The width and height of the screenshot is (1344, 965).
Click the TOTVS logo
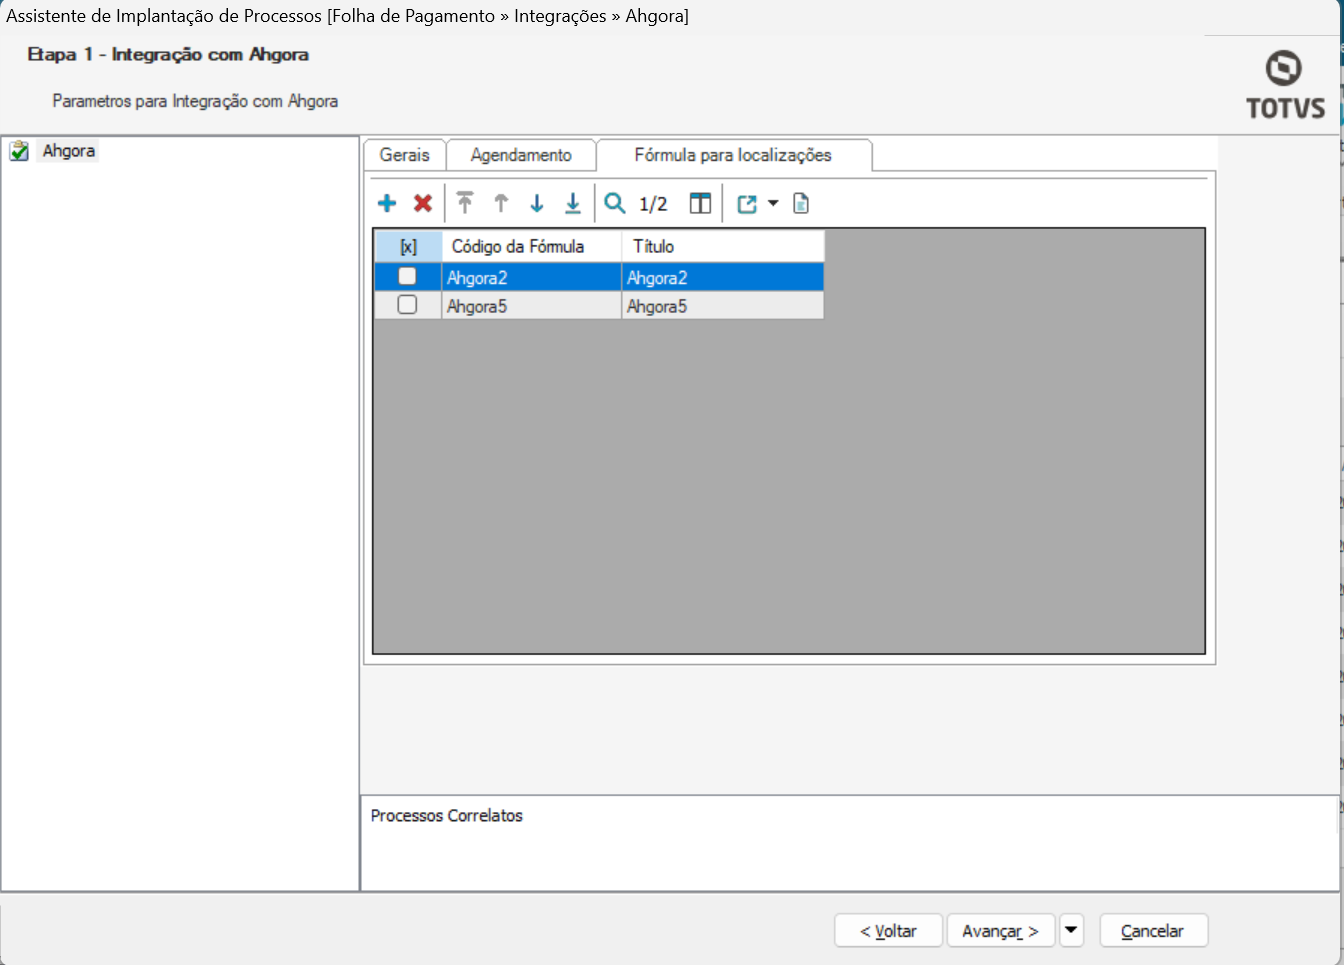[1285, 85]
